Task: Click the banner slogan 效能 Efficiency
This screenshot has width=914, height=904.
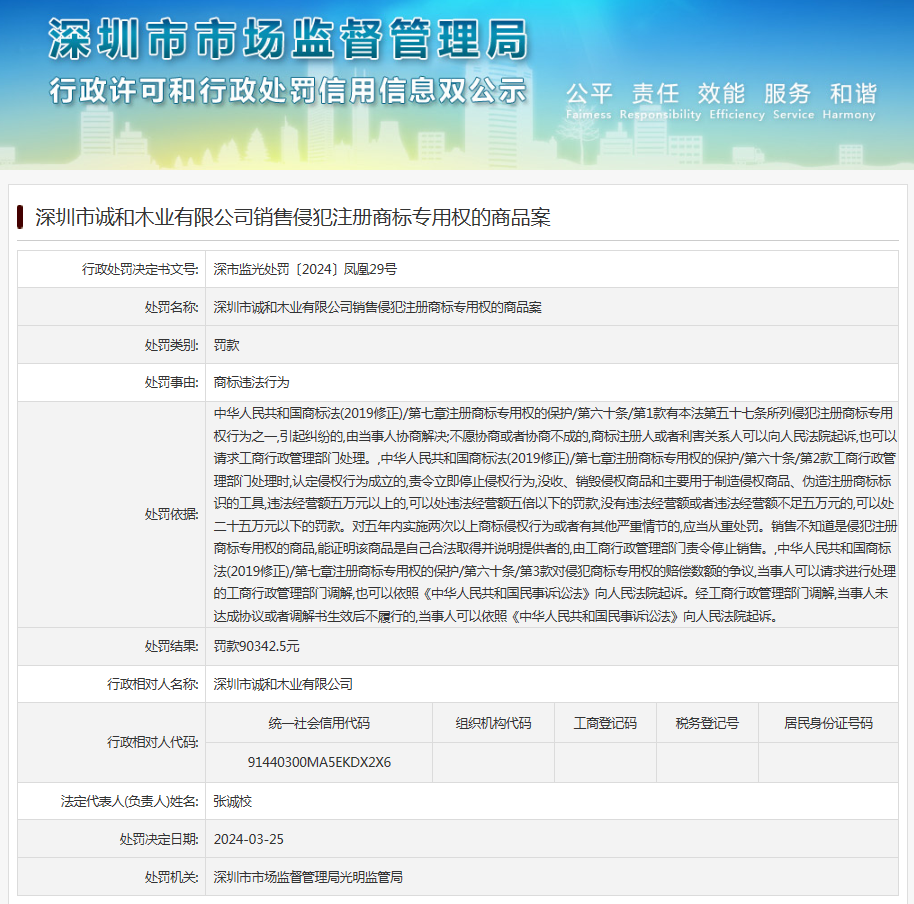Action: pyautogui.click(x=737, y=101)
